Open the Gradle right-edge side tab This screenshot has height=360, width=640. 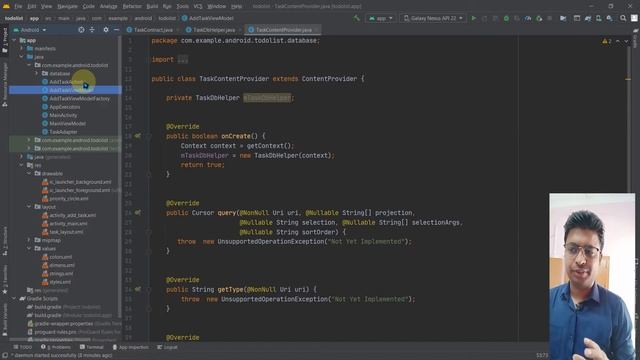tap(636, 39)
